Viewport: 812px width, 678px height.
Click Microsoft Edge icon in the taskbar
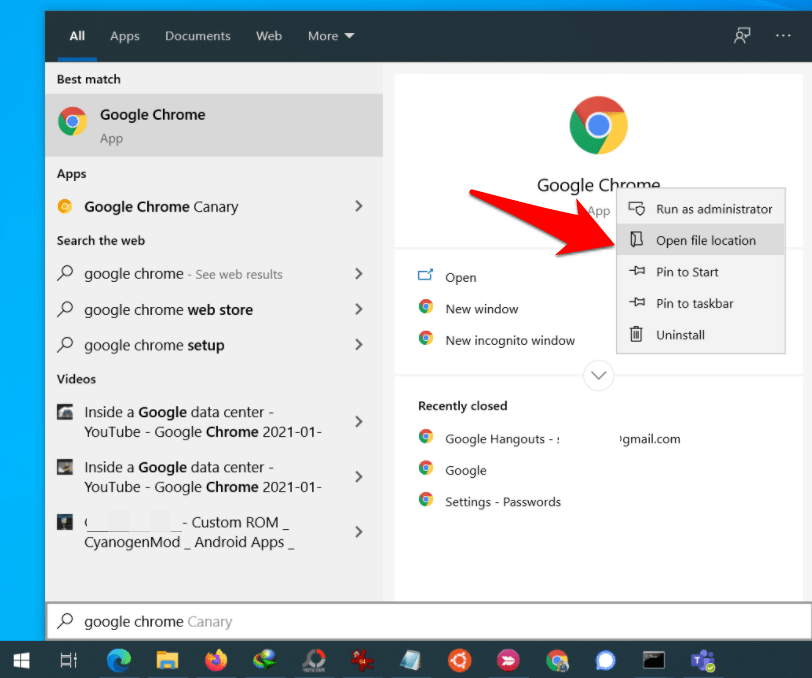[119, 660]
